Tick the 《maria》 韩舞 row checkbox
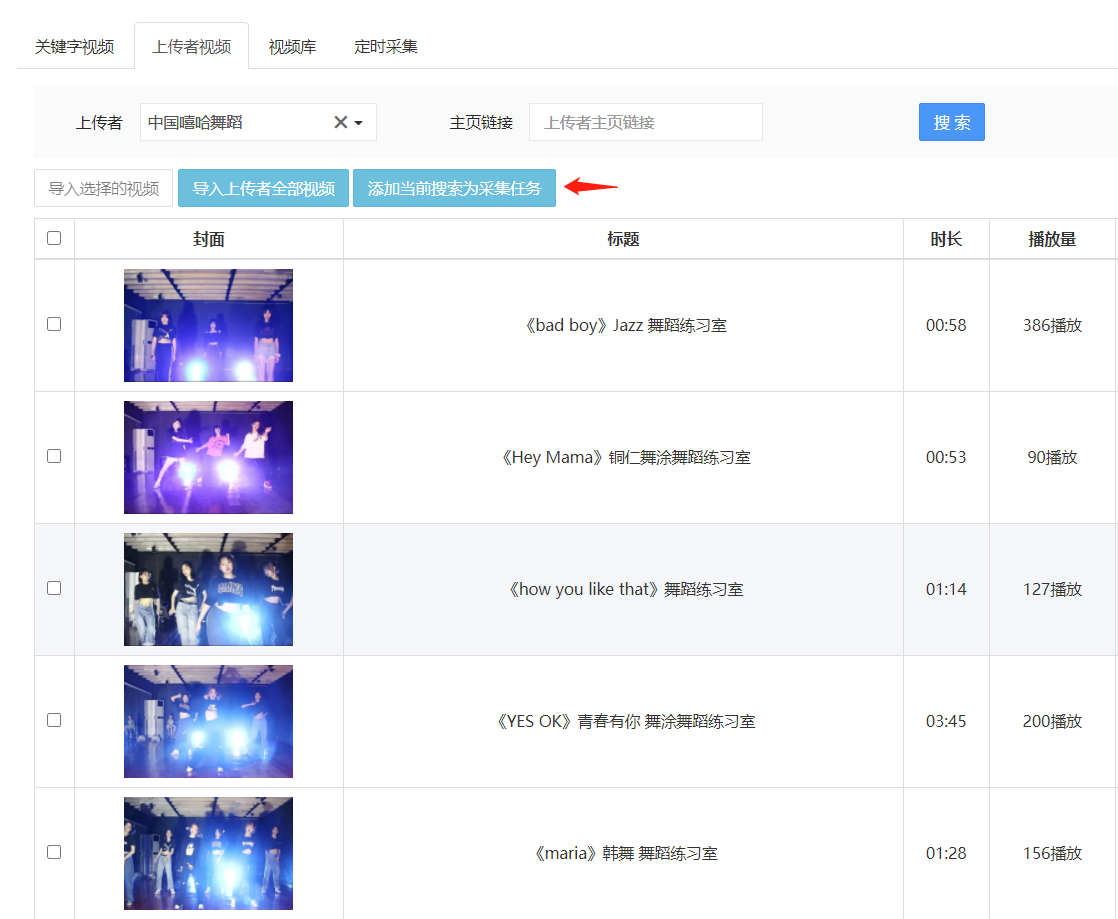 [x=54, y=852]
